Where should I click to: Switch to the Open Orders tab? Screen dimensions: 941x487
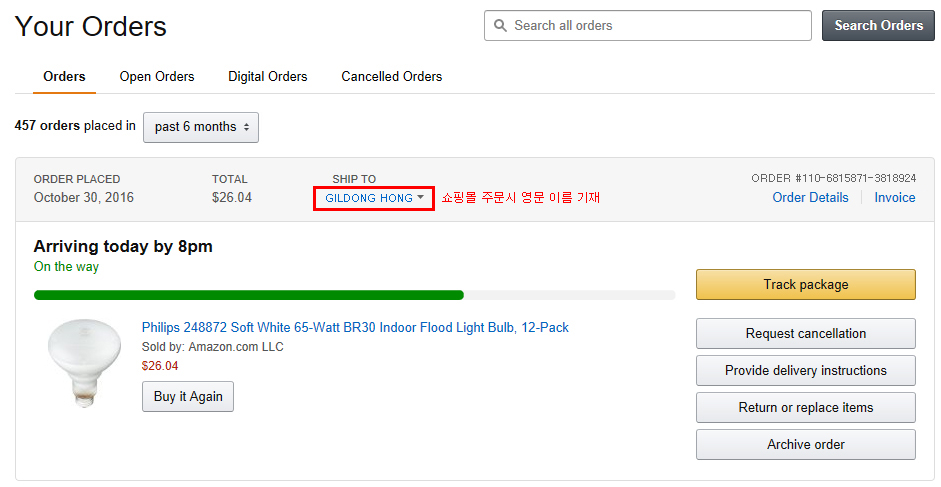coord(157,77)
